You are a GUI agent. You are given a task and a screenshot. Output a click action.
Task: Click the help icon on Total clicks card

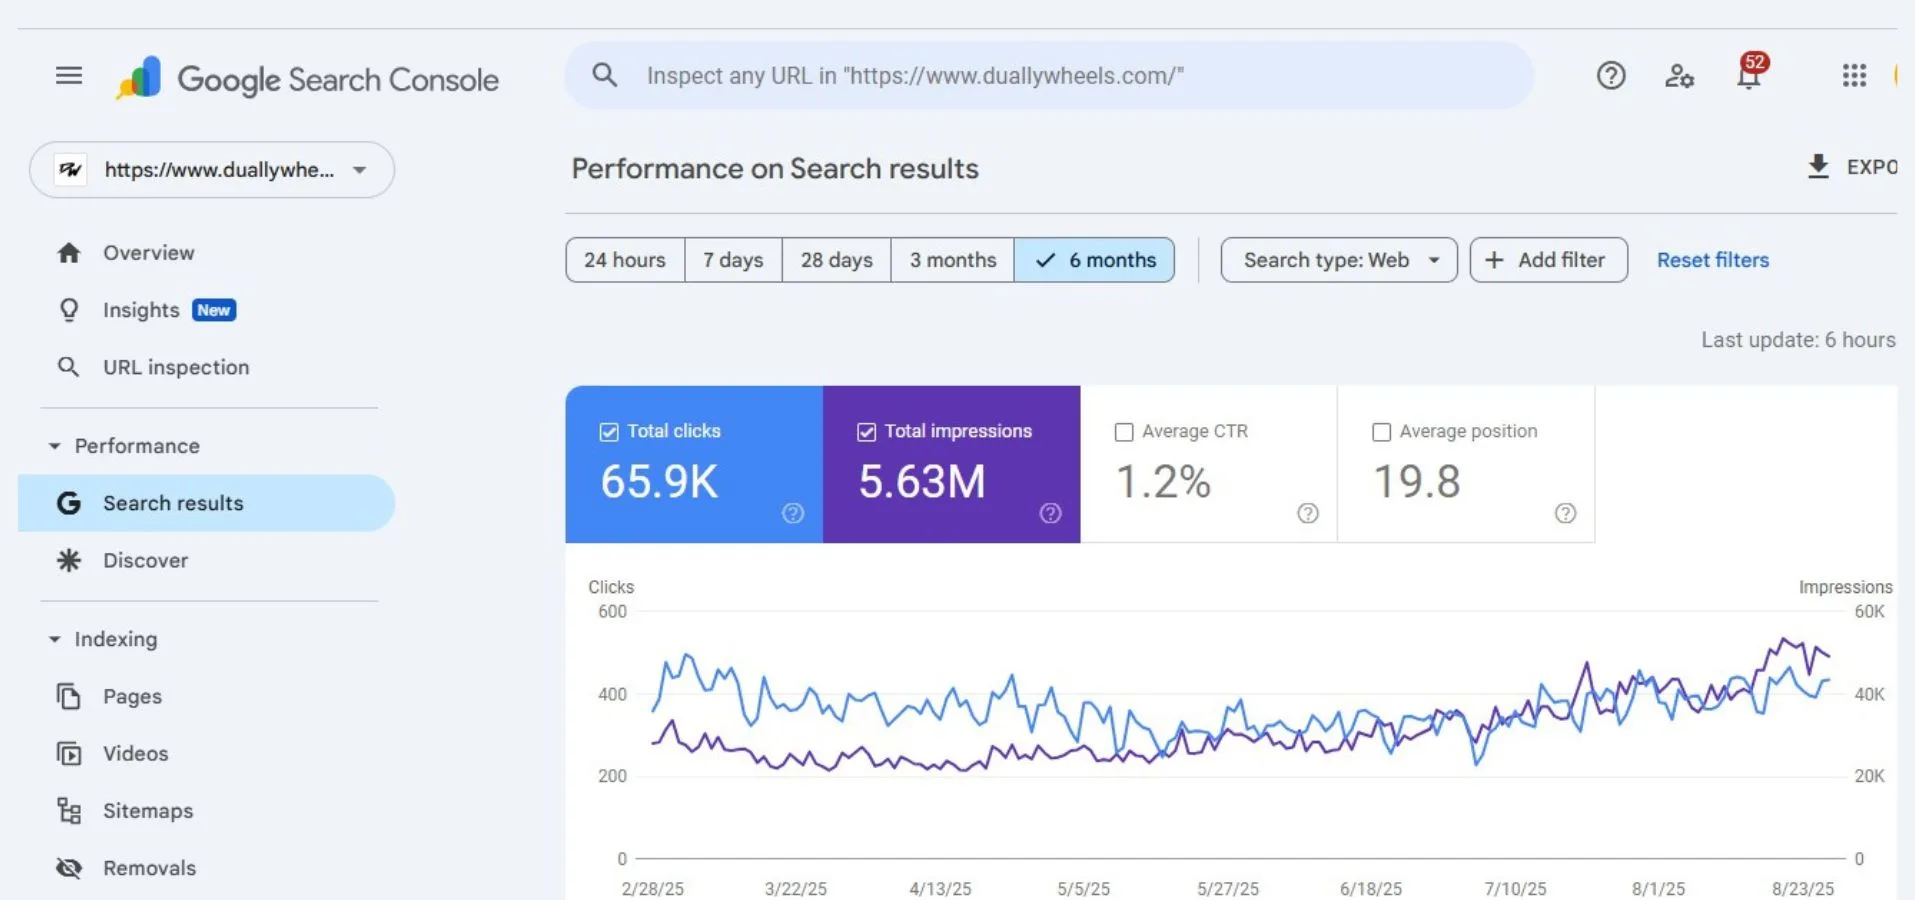coord(793,513)
